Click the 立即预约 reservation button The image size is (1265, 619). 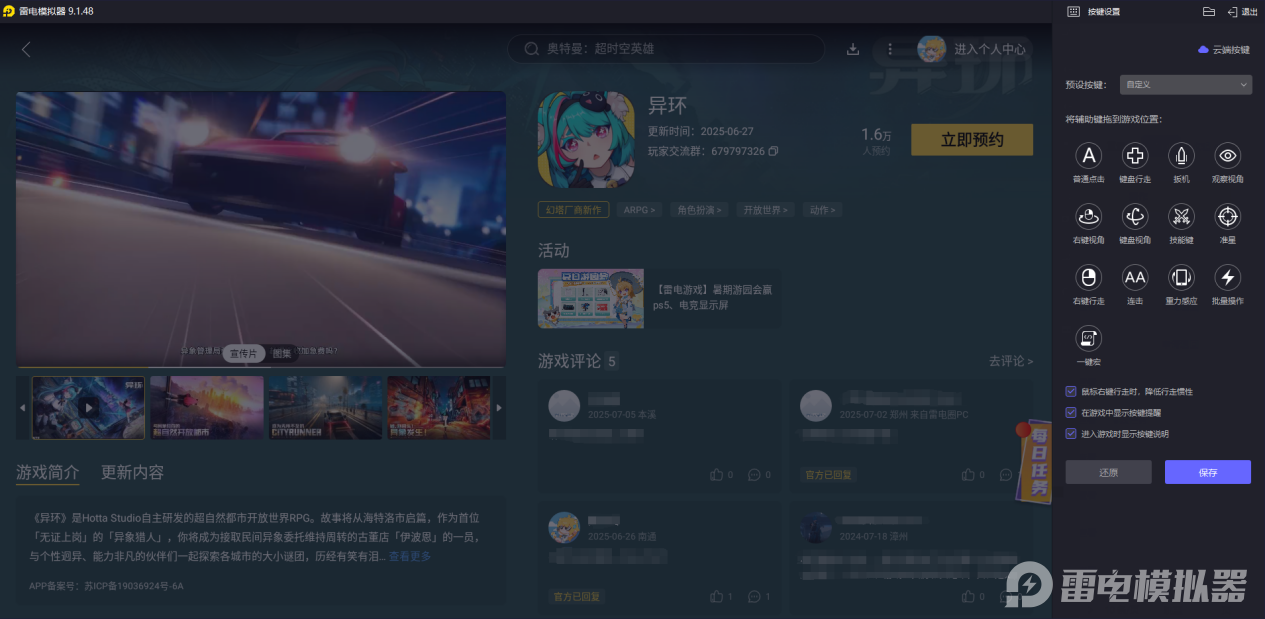click(971, 139)
